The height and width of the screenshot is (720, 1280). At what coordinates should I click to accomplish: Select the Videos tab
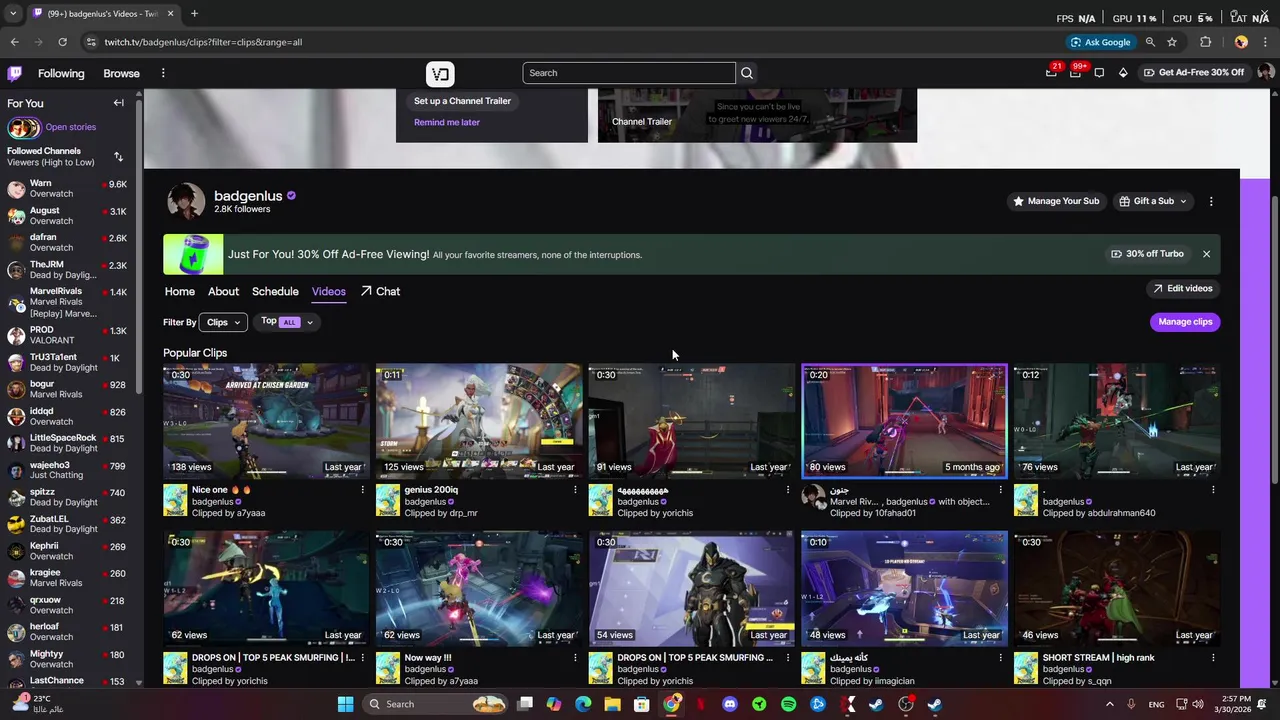pos(328,291)
